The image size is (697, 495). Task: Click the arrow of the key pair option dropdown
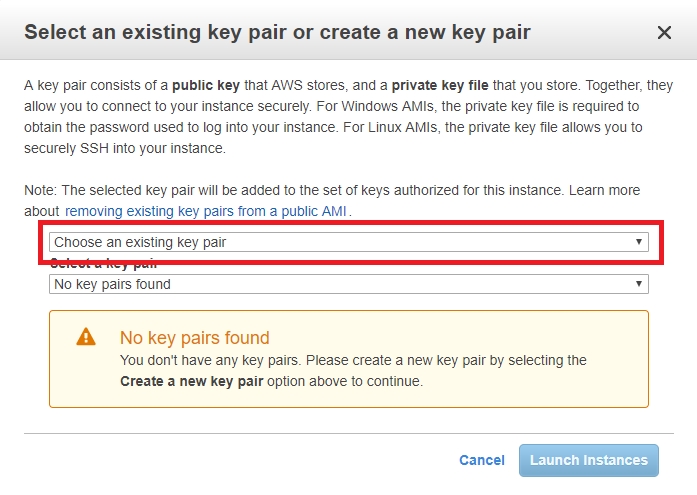click(x=638, y=242)
